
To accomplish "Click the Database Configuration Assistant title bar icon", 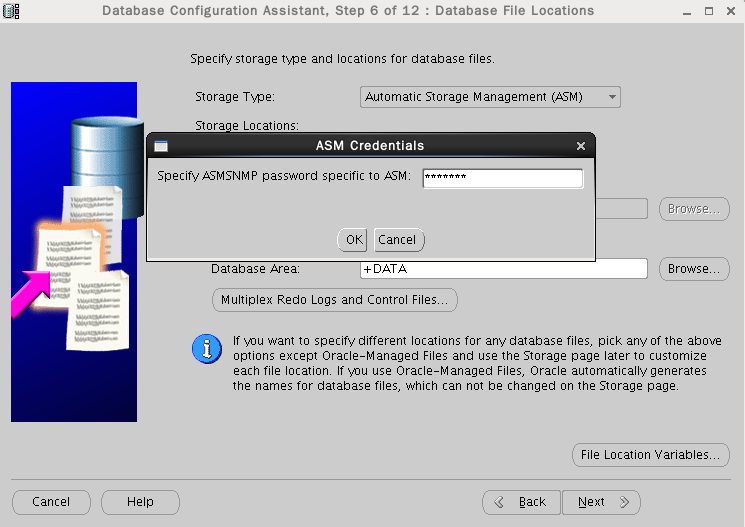I will (x=11, y=11).
